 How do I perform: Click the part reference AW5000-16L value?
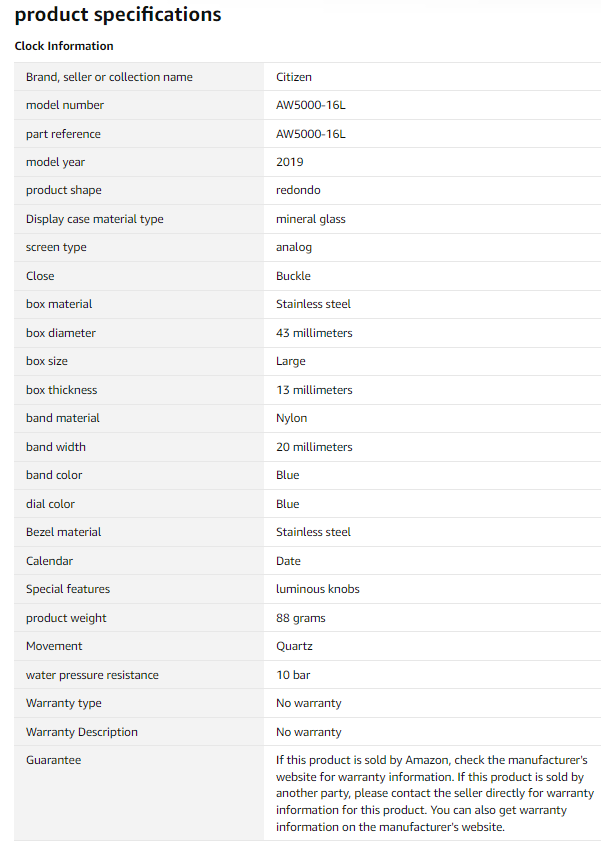tap(311, 134)
